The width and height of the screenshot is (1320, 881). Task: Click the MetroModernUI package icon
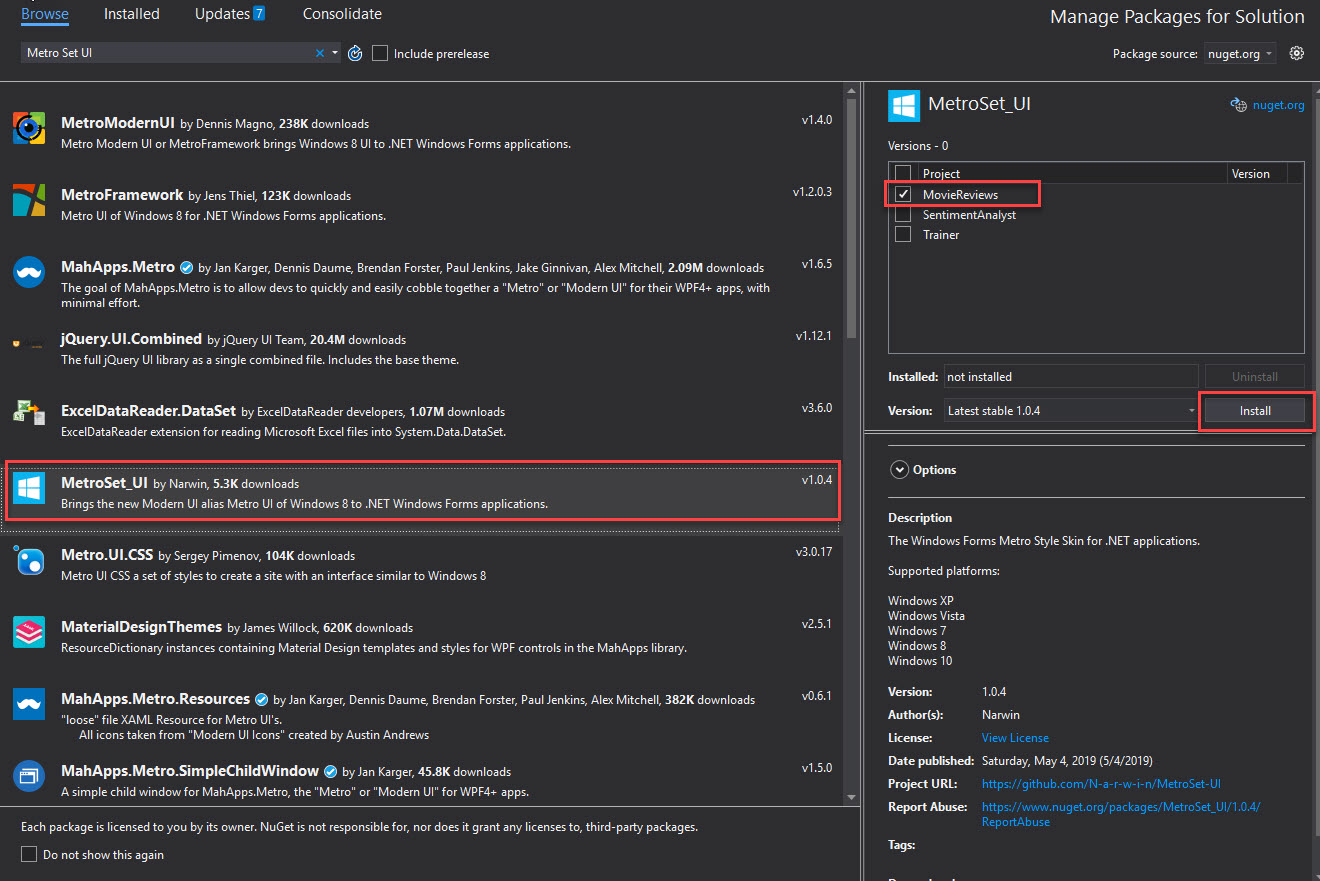(29, 128)
